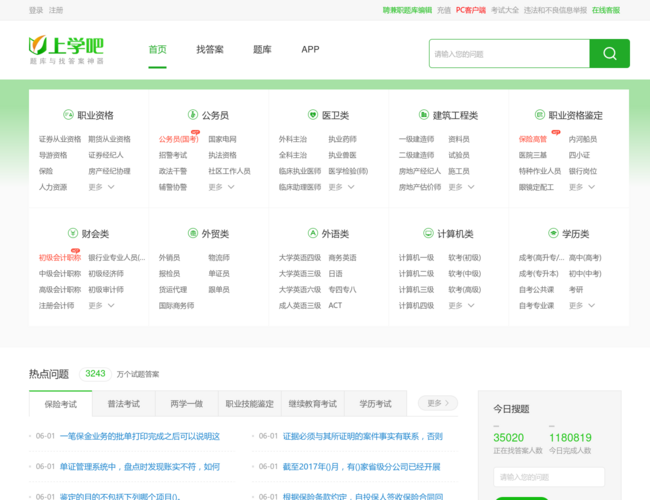The height and width of the screenshot is (500, 650).
Task: Click the main header search box
Action: [x=509, y=53]
